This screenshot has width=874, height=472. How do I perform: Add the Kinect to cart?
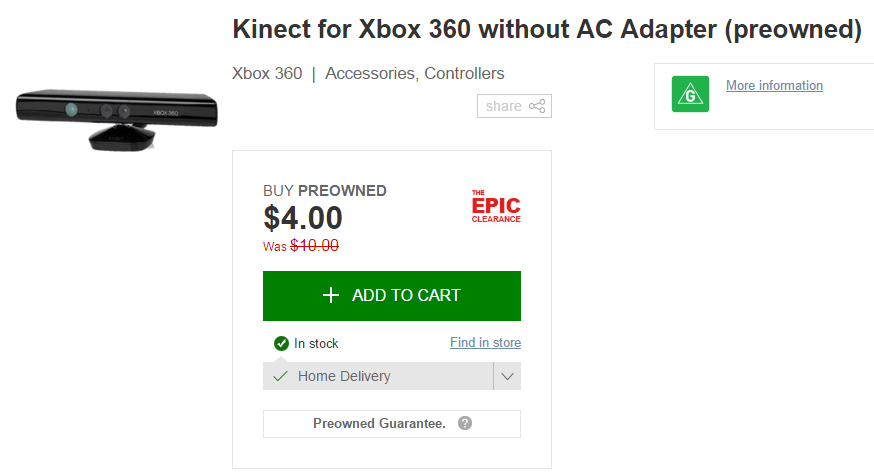[392, 296]
